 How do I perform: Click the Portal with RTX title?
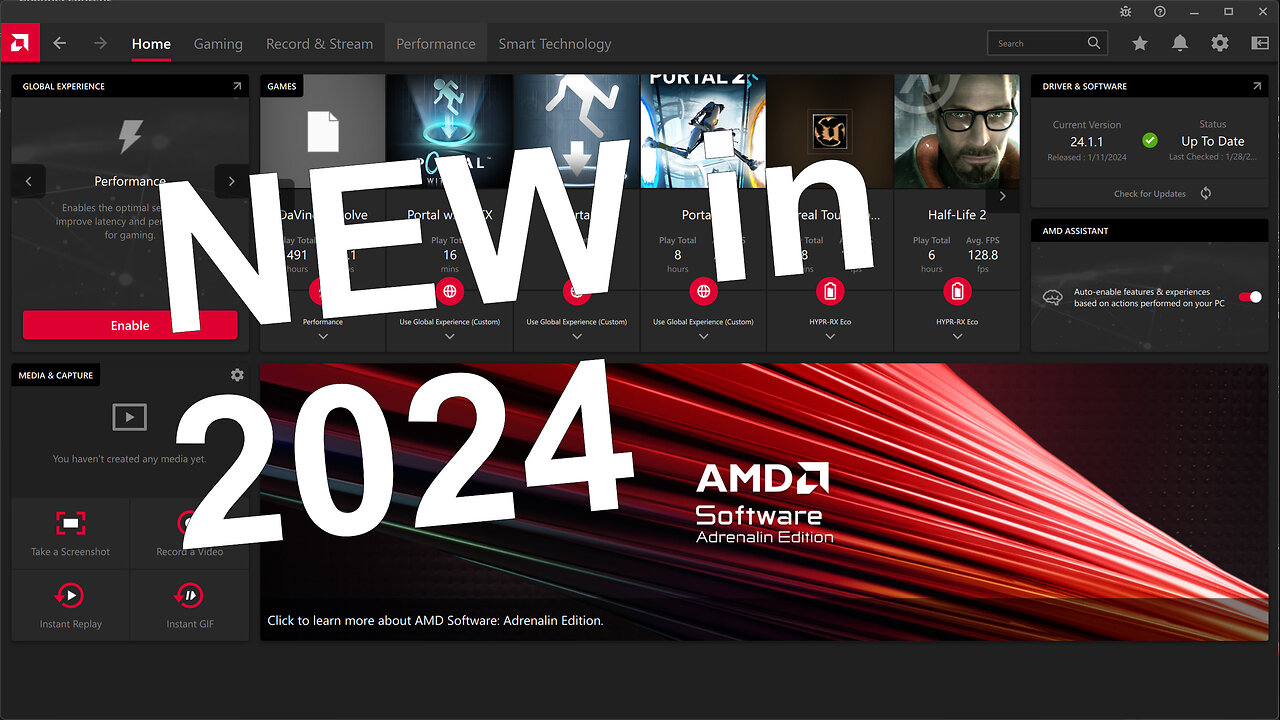[x=450, y=215]
